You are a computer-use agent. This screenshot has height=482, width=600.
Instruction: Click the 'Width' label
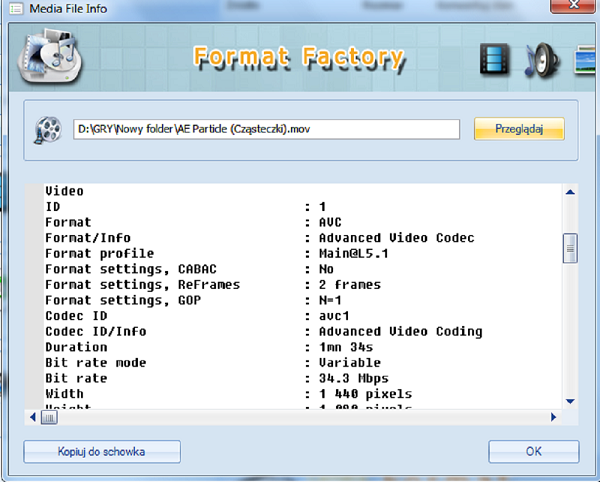click(64, 394)
